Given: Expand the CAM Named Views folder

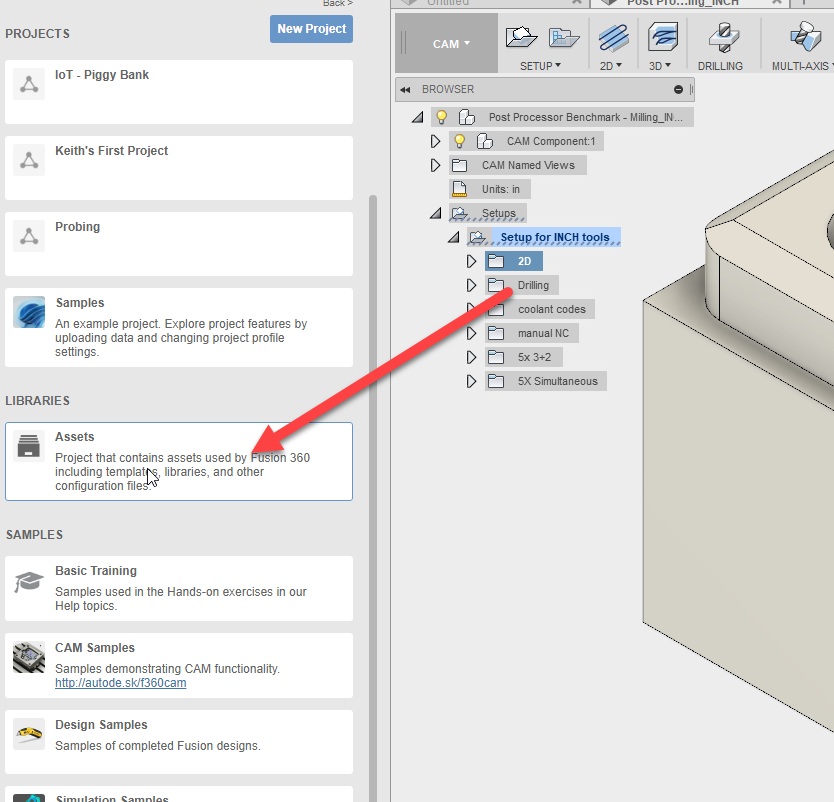Looking at the screenshot, I should tap(435, 165).
